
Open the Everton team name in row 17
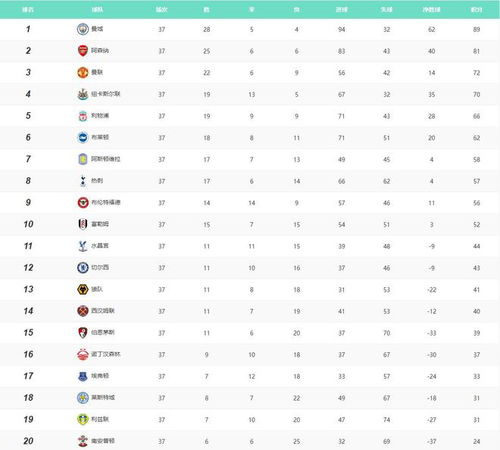pyautogui.click(x=100, y=376)
